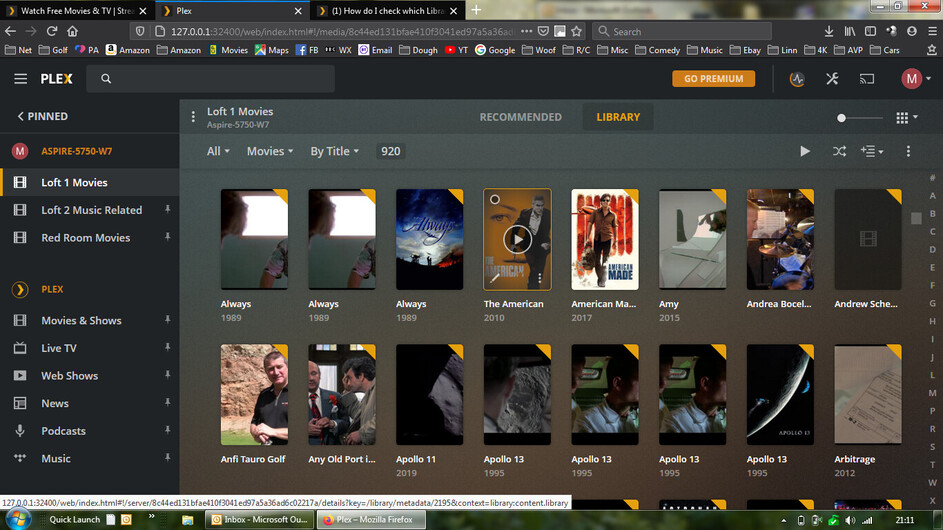Tick The American selection circle
The image size is (943, 530).
coord(494,199)
